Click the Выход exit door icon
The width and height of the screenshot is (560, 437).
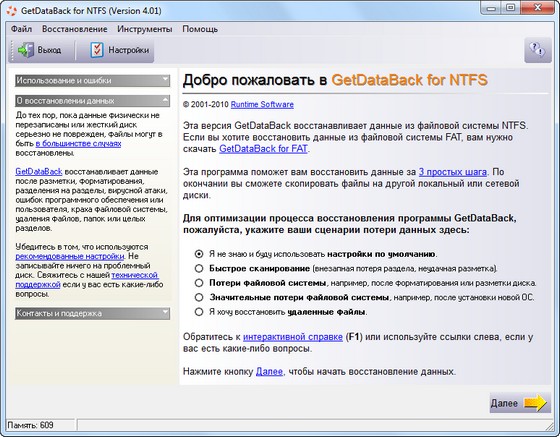pyautogui.click(x=25, y=50)
